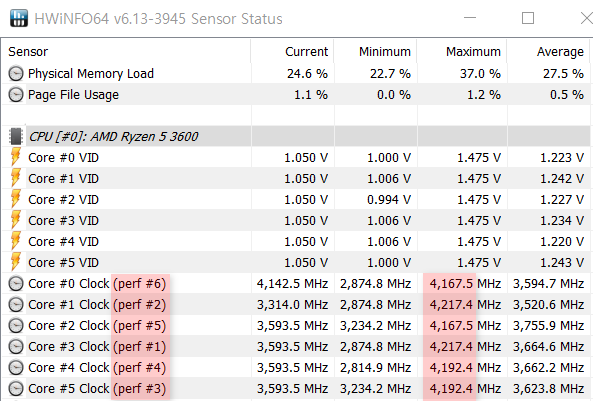Click the clock icon beside Core #0 Clock
The width and height of the screenshot is (593, 401).
click(x=16, y=284)
